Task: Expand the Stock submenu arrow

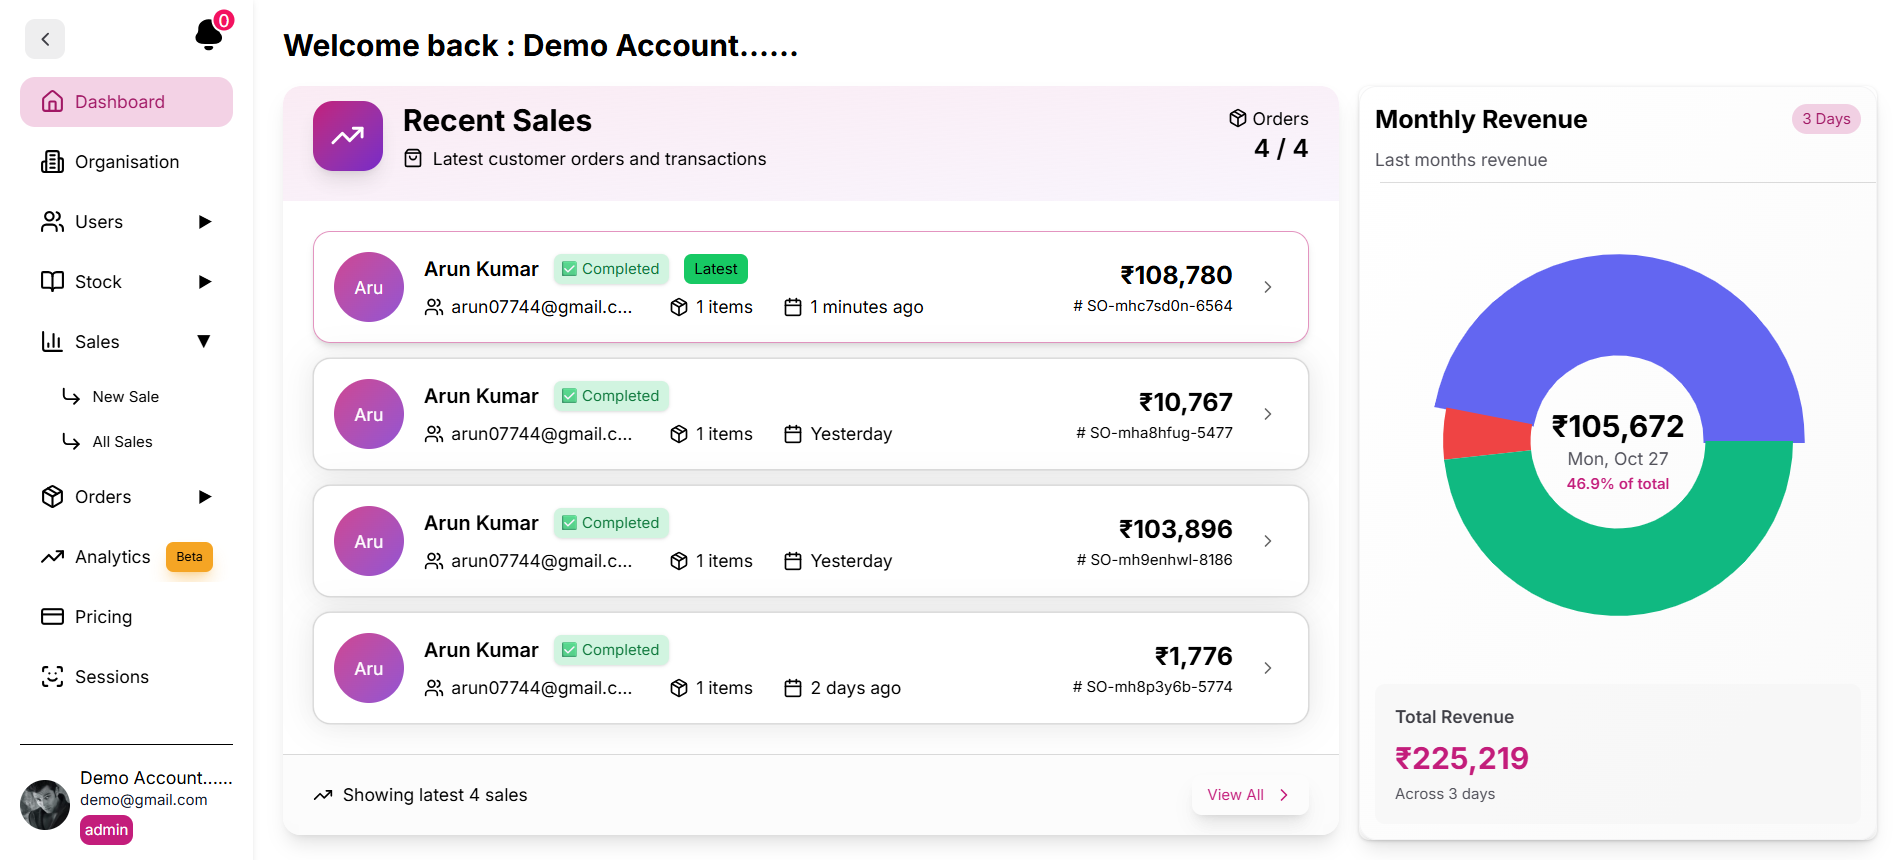Action: (x=205, y=282)
